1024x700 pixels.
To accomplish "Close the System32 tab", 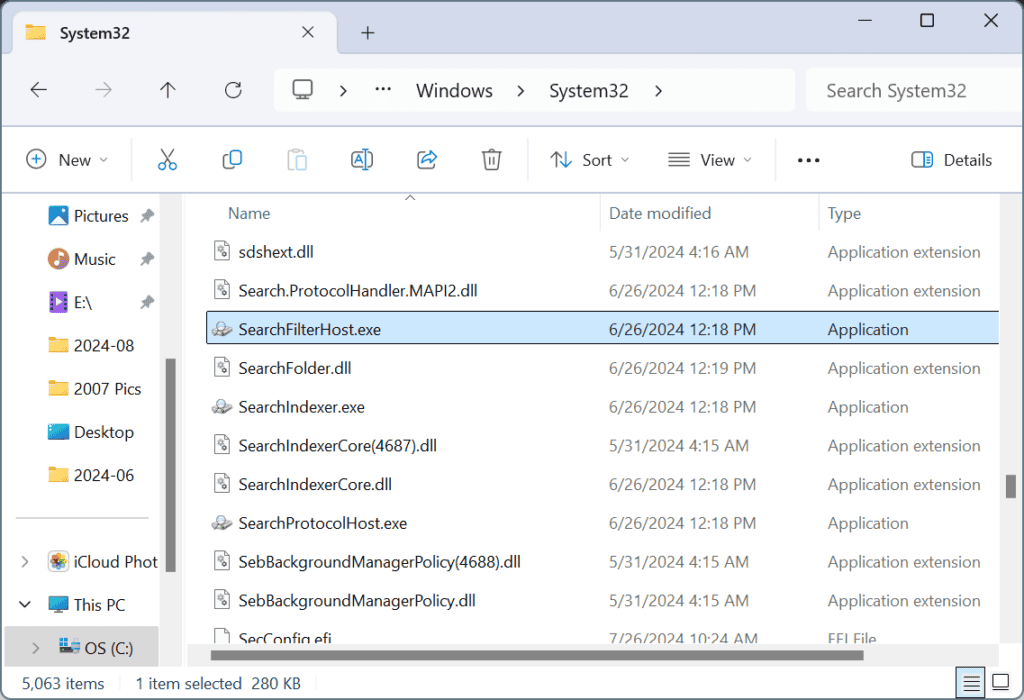I will (308, 33).
